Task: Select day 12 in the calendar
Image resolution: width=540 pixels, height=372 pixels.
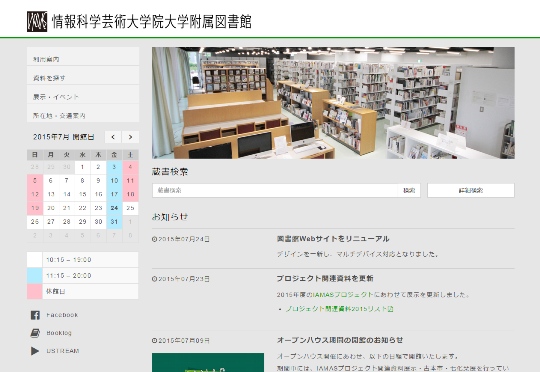Action: pyautogui.click(x=35, y=194)
